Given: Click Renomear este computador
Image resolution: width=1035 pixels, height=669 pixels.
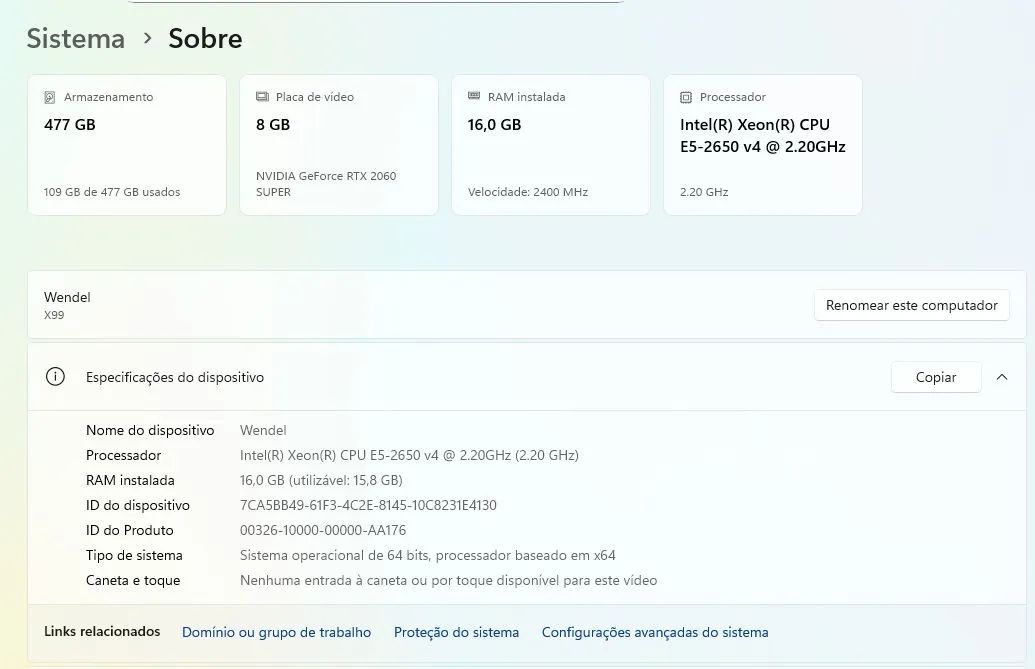Looking at the screenshot, I should click(911, 305).
